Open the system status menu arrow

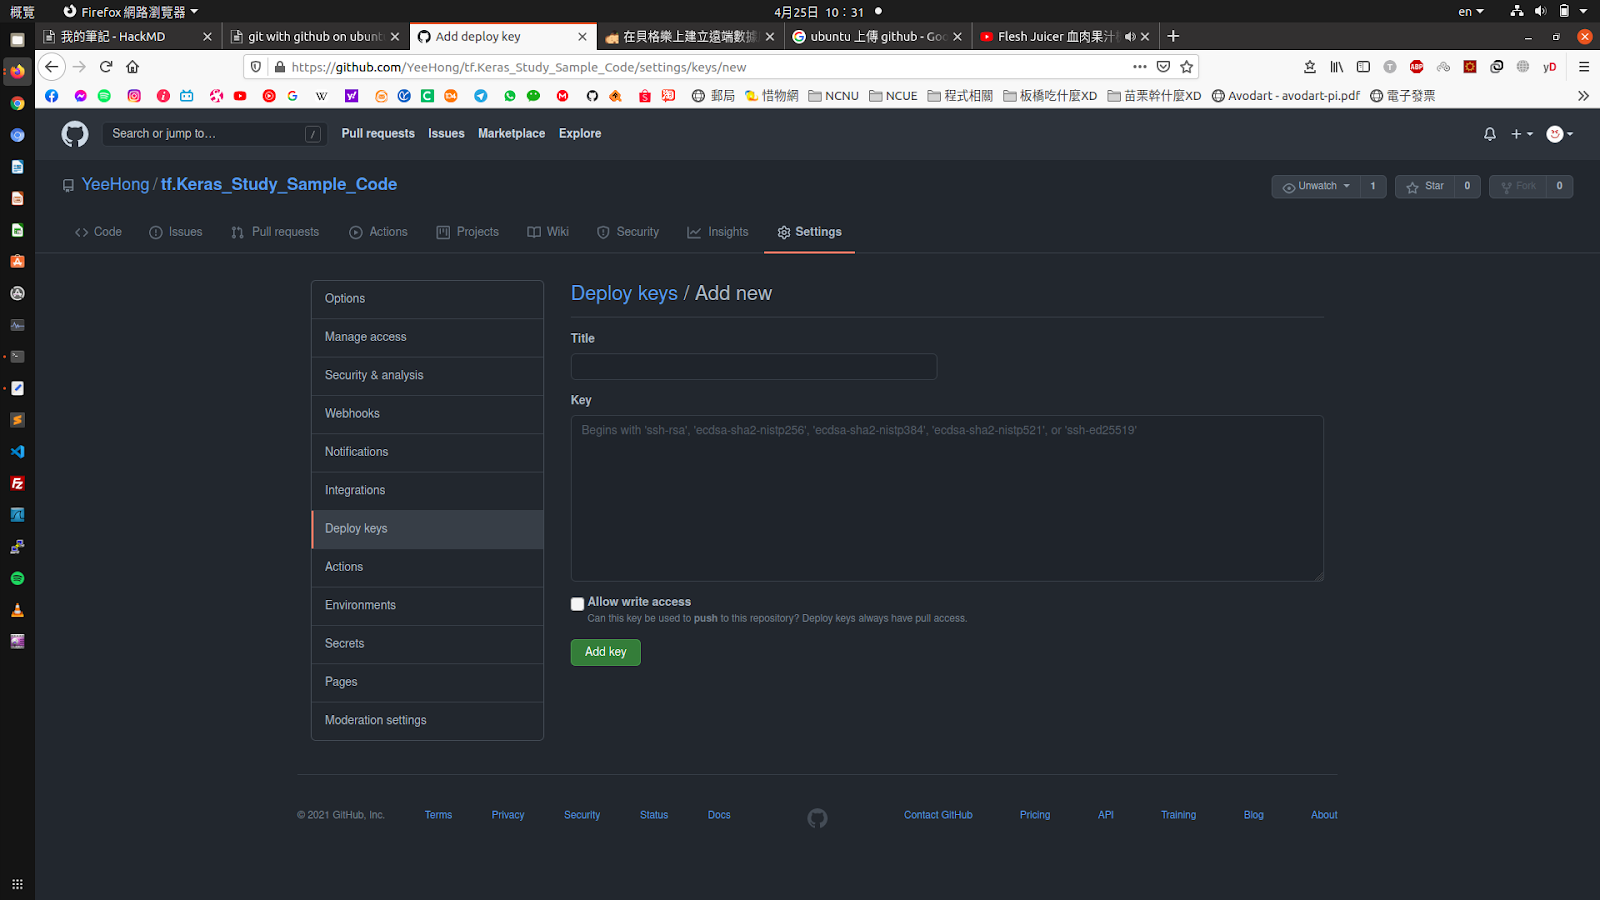coord(1583,12)
